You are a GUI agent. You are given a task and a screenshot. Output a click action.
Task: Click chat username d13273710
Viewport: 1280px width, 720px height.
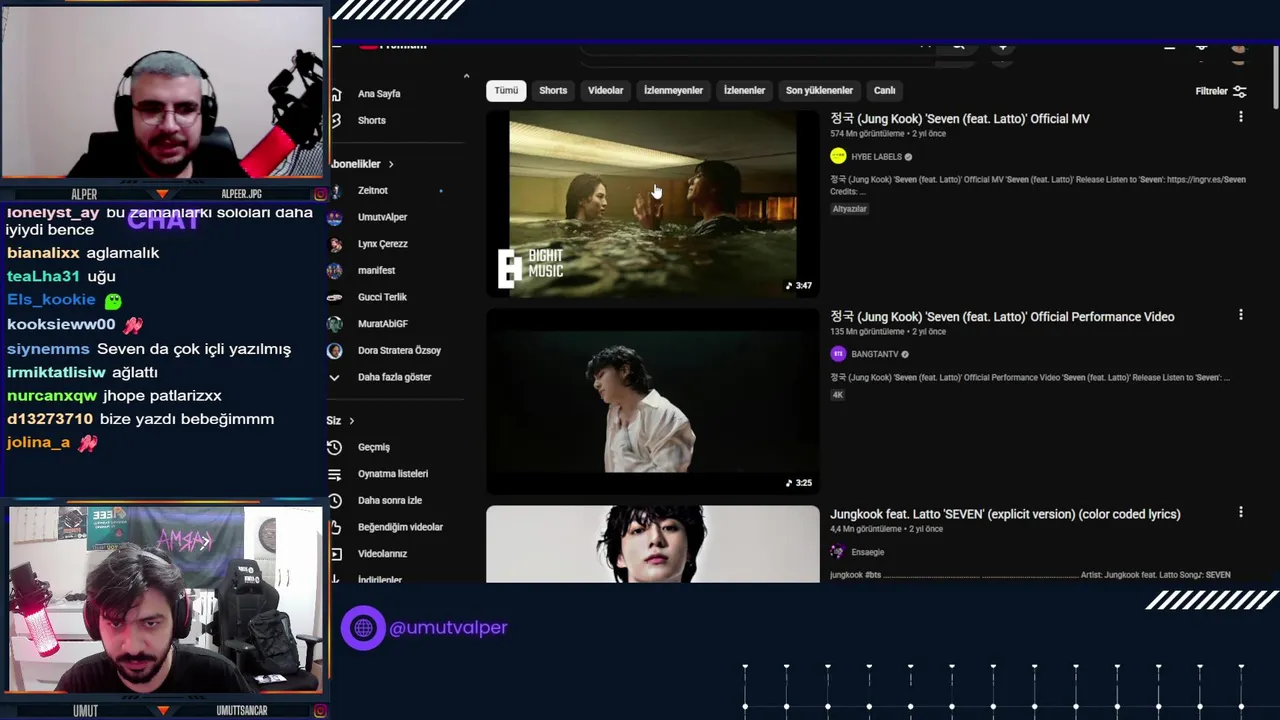coord(50,419)
